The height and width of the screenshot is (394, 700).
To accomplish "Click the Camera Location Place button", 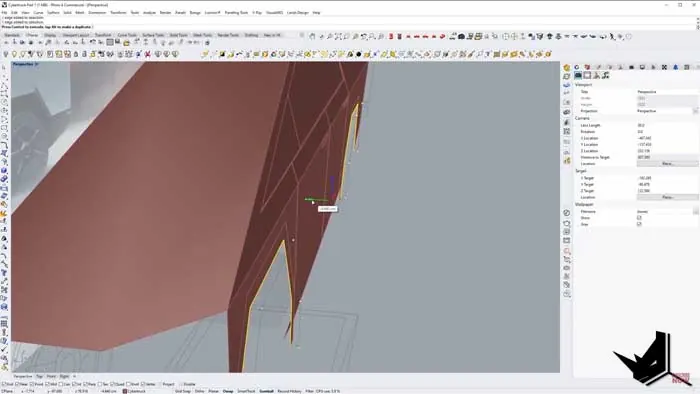I will [x=667, y=164].
